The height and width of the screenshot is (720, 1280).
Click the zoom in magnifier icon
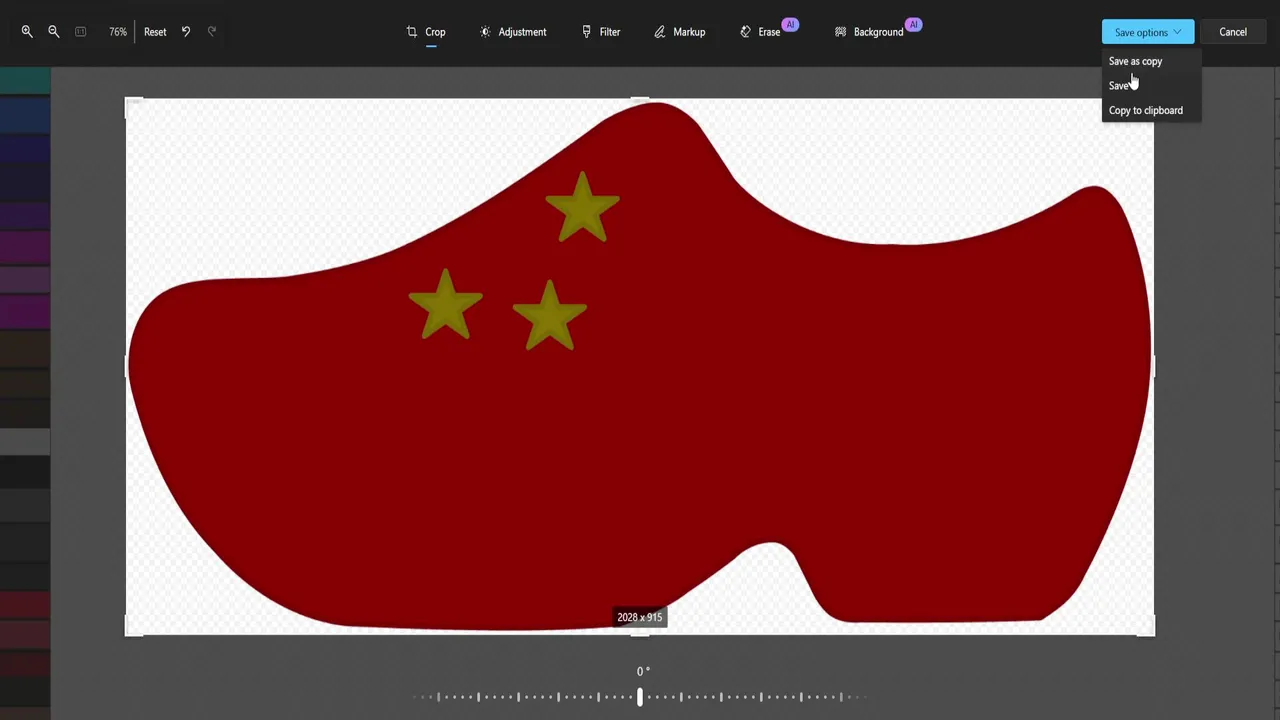(x=27, y=32)
